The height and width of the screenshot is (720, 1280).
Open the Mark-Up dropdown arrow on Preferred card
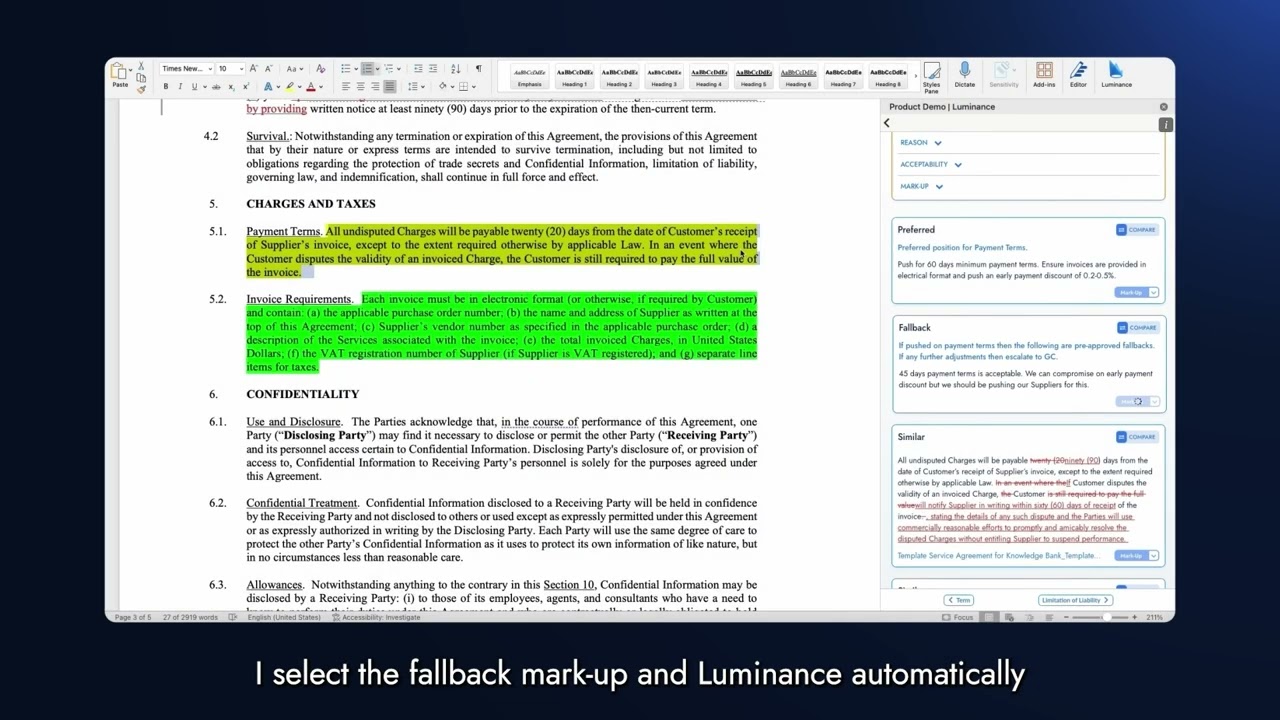click(1154, 292)
